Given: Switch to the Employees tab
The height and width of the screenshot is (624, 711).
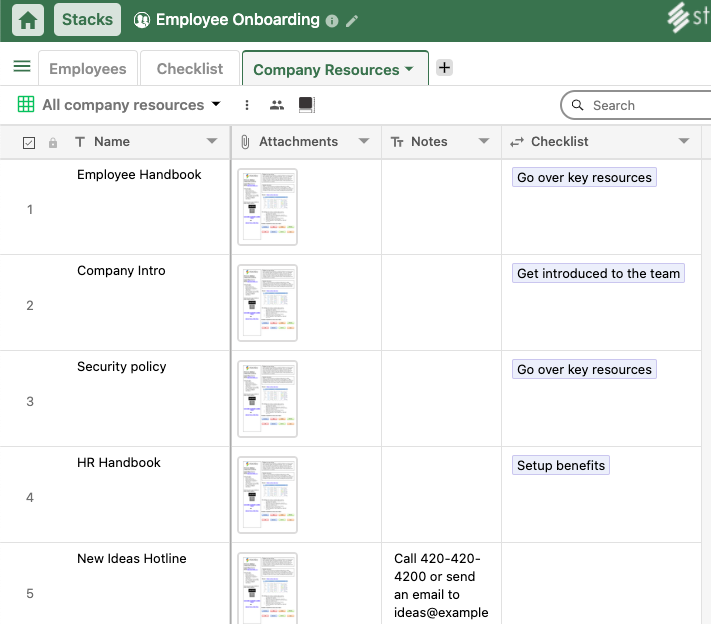Looking at the screenshot, I should [88, 69].
